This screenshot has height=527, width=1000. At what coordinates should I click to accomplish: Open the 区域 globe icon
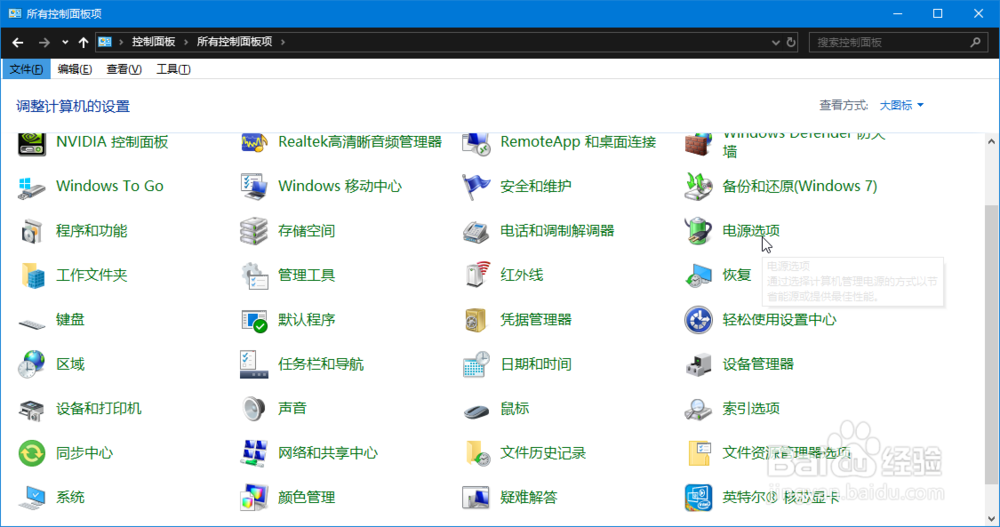tap(31, 364)
